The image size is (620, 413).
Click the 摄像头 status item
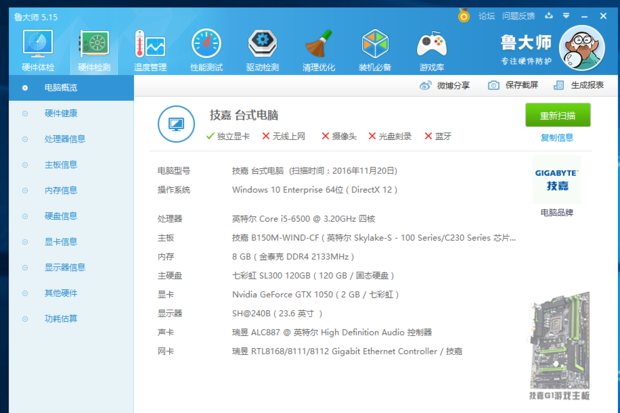pos(339,136)
